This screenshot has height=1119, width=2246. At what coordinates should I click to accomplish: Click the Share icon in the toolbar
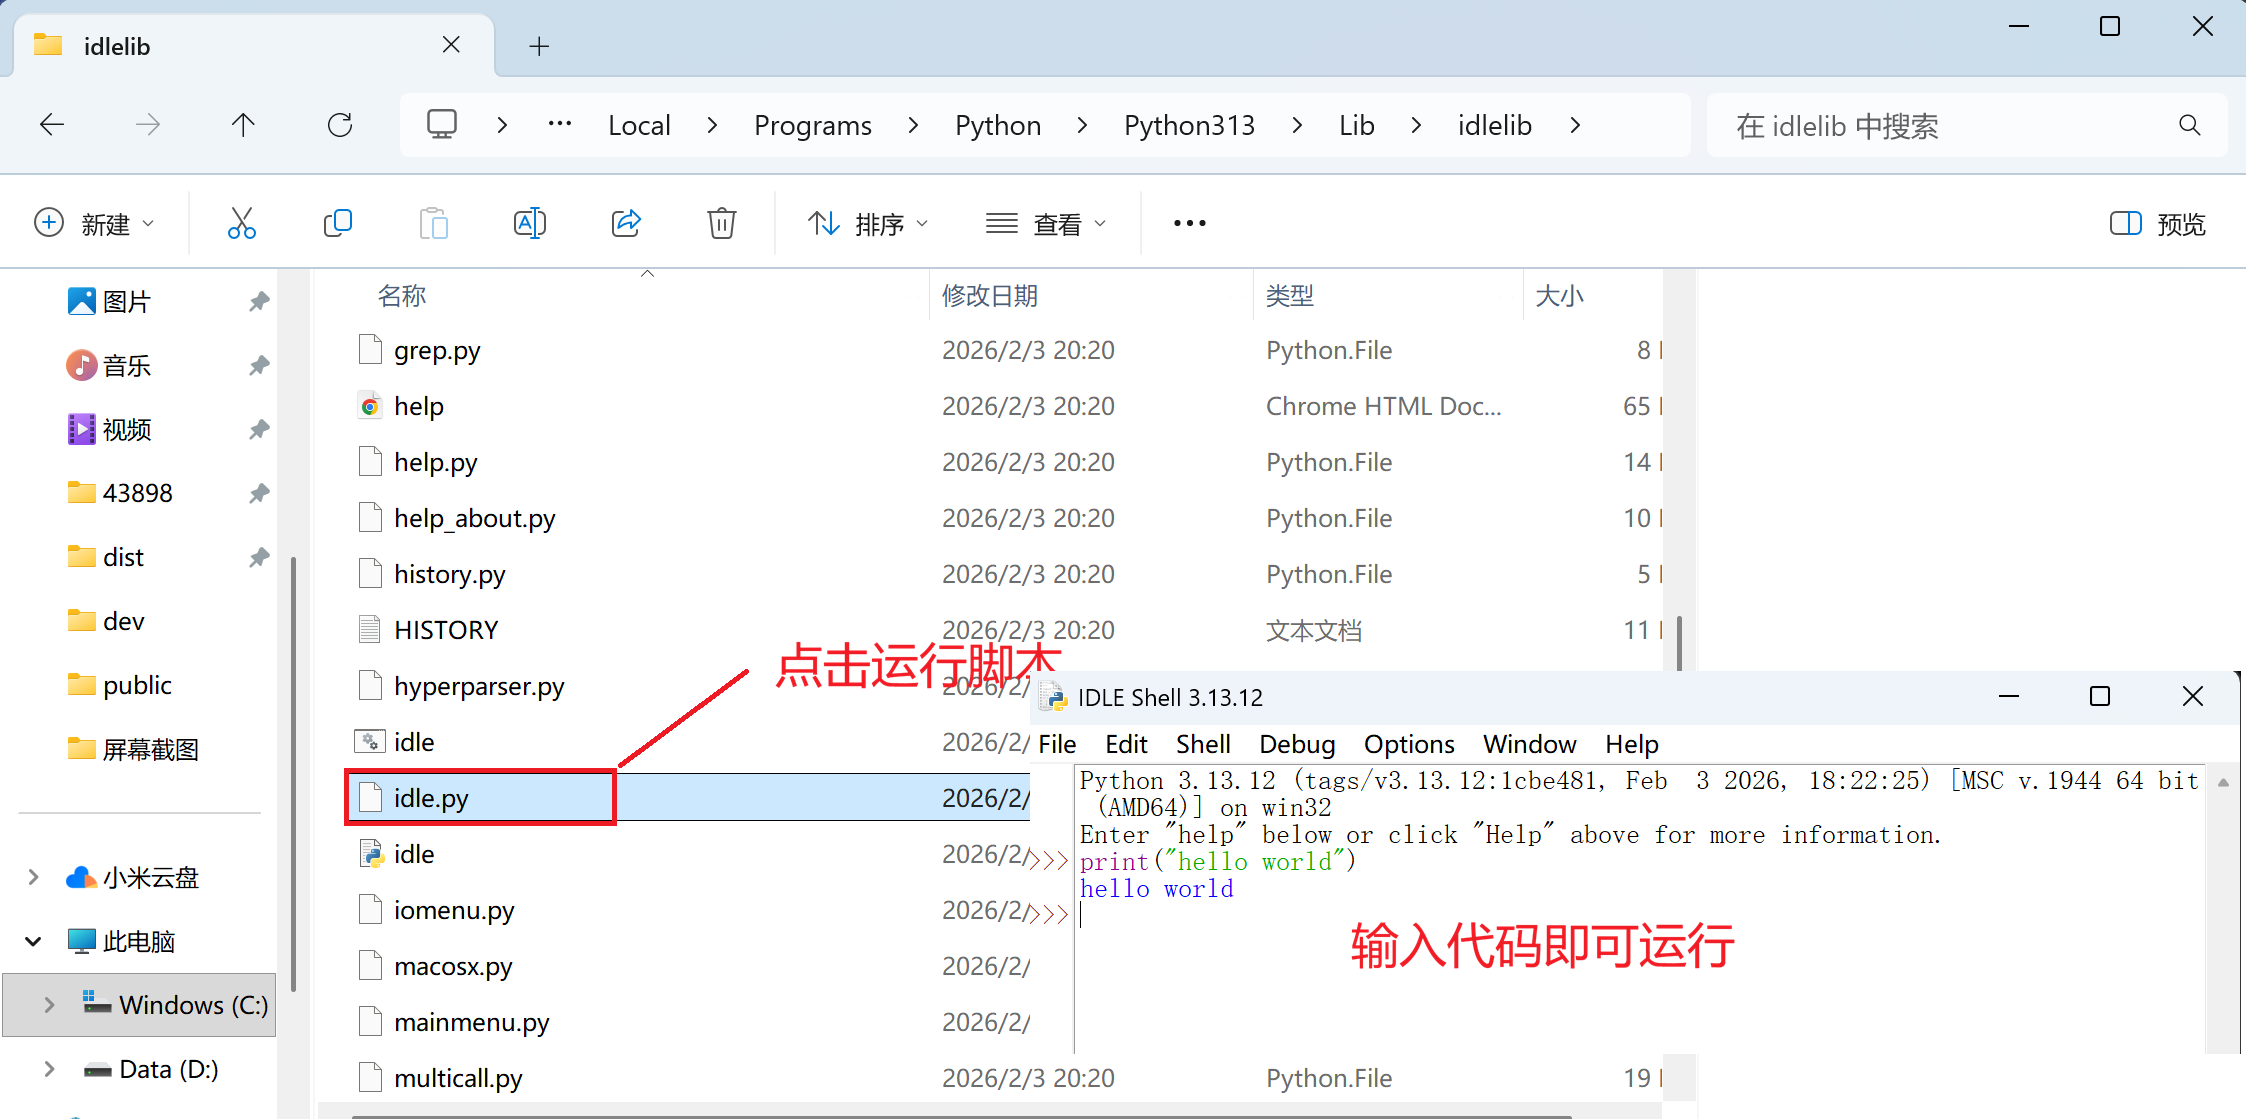[x=625, y=223]
